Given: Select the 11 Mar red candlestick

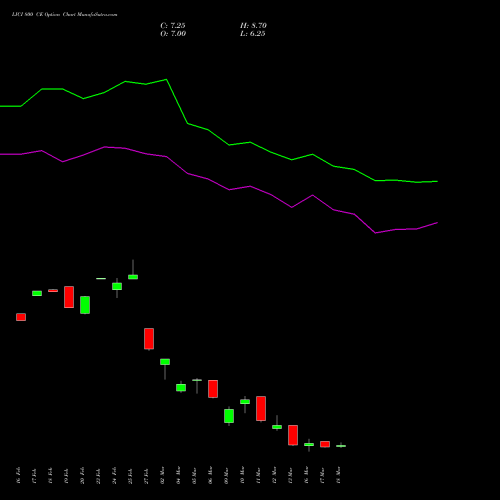Looking at the screenshot, I should click(261, 409).
